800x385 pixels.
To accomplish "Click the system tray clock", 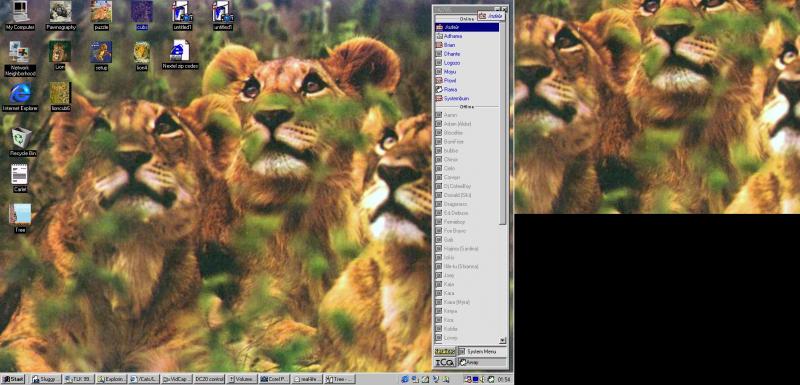I will 504,379.
